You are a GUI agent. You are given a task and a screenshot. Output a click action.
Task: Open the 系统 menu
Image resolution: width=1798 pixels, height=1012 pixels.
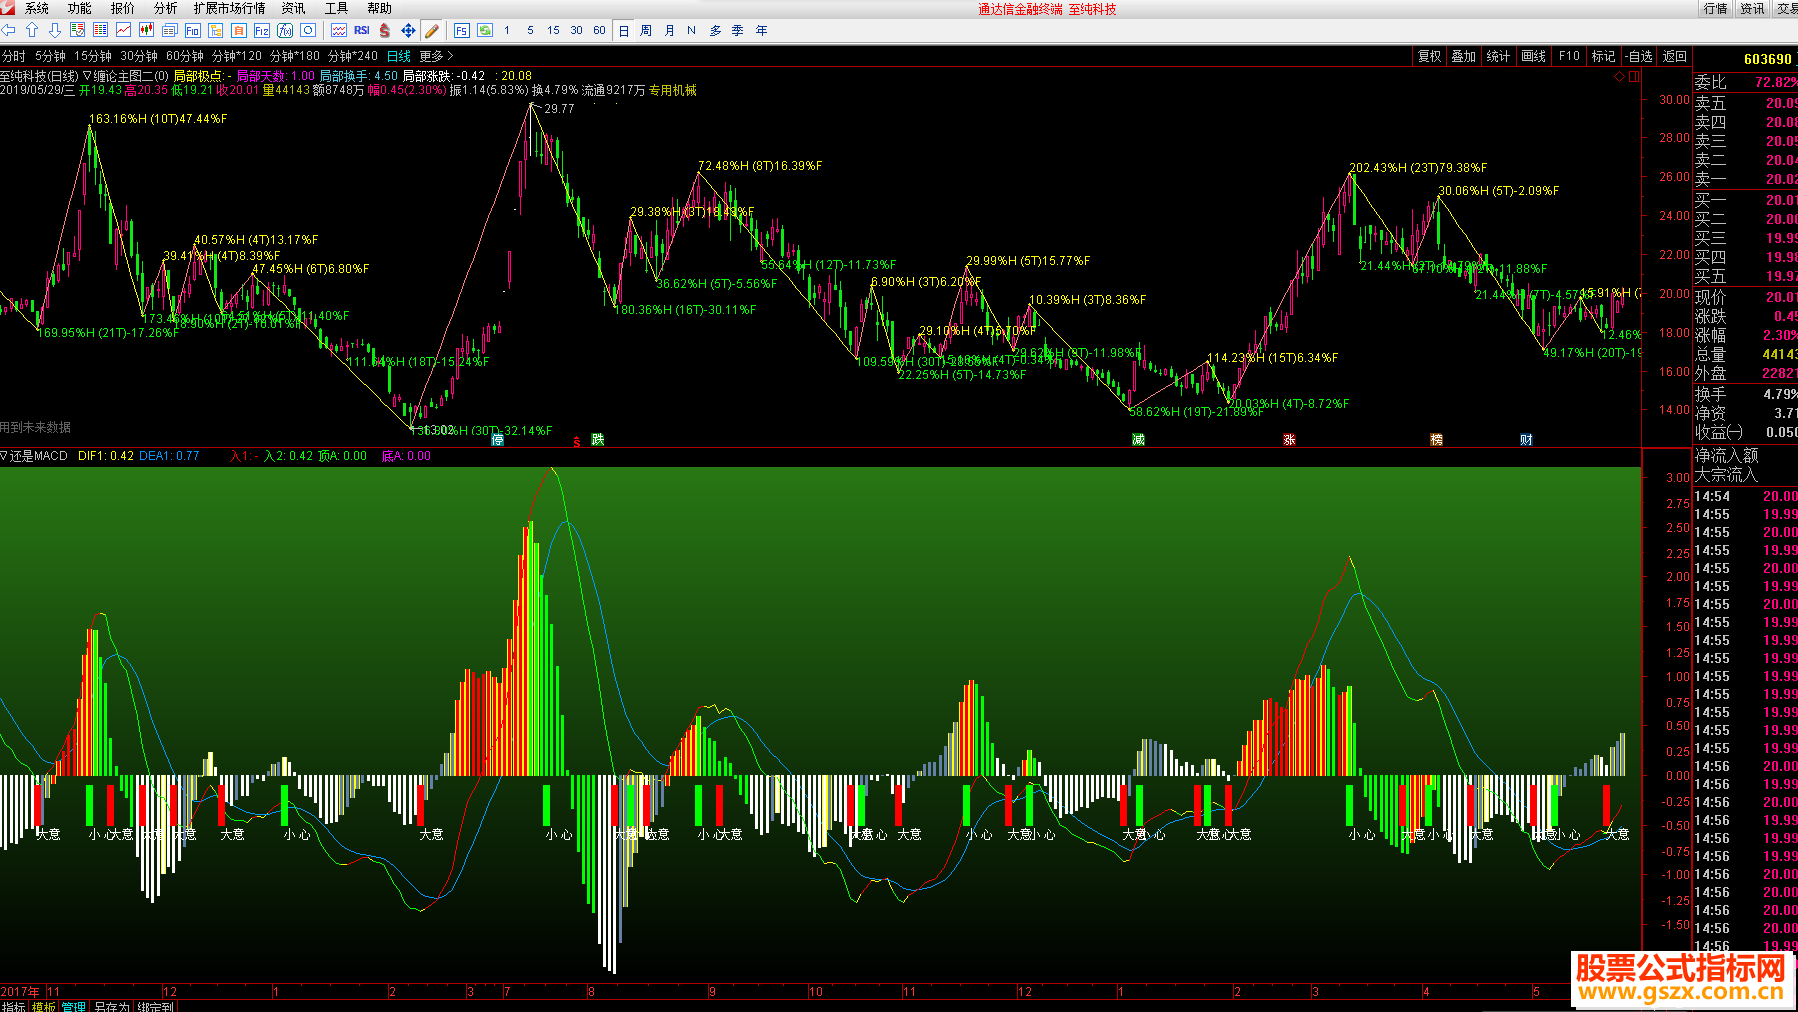(36, 8)
